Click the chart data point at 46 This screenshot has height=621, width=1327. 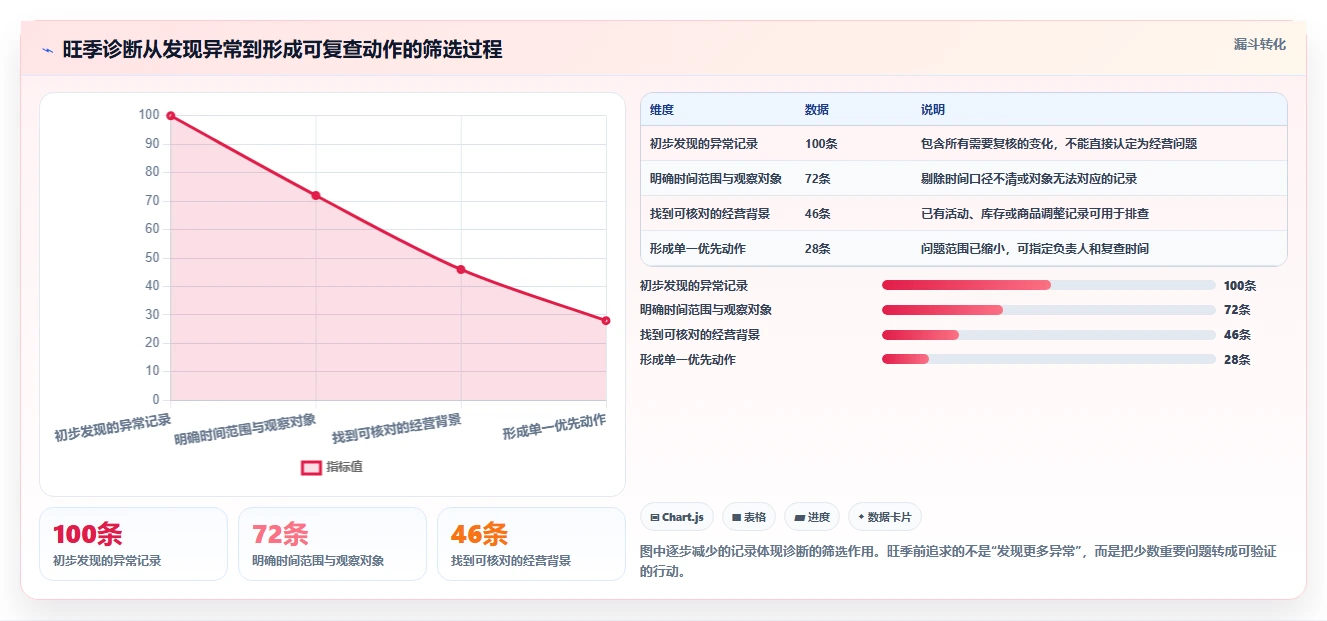pyautogui.click(x=461, y=269)
